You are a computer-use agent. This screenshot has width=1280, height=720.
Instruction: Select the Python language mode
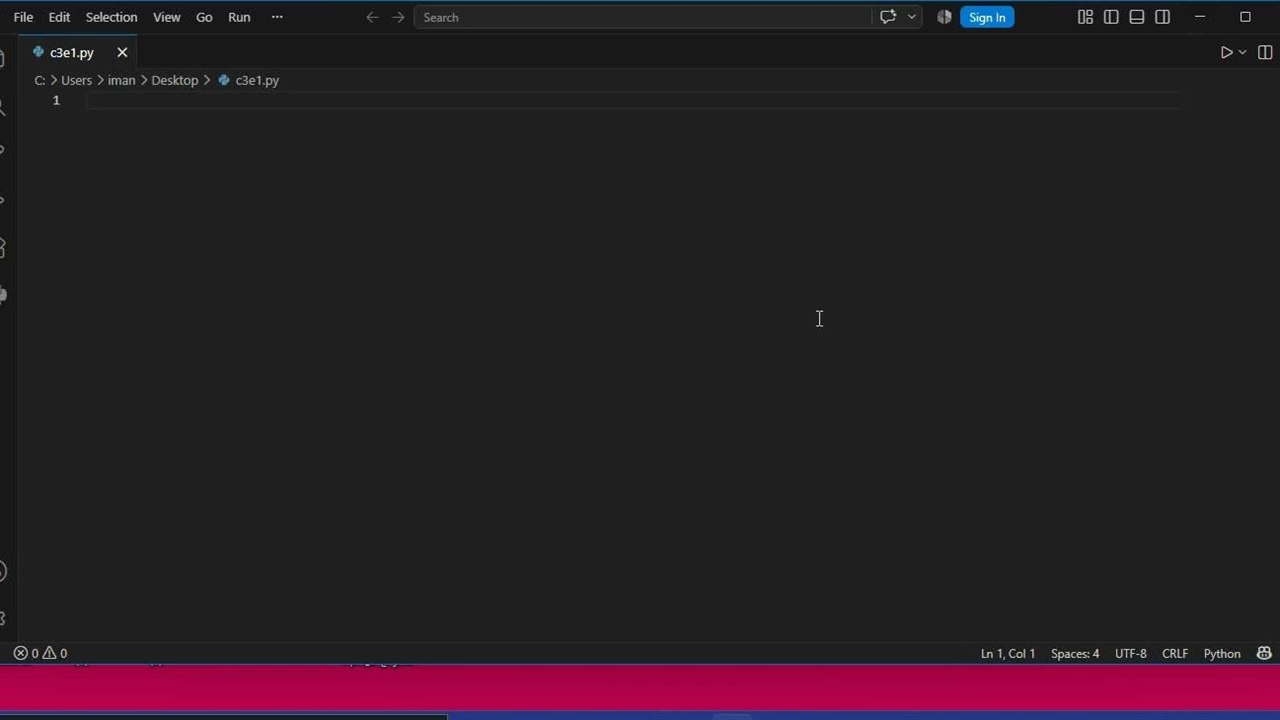[x=1222, y=653]
